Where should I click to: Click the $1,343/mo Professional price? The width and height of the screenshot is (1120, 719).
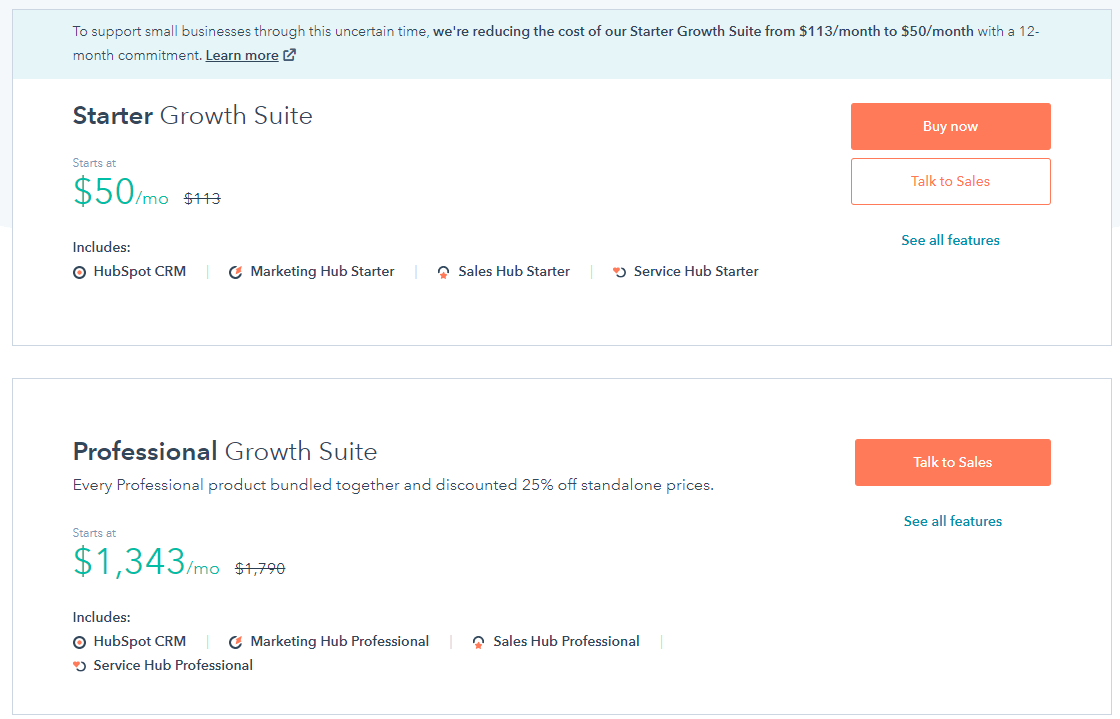point(146,562)
